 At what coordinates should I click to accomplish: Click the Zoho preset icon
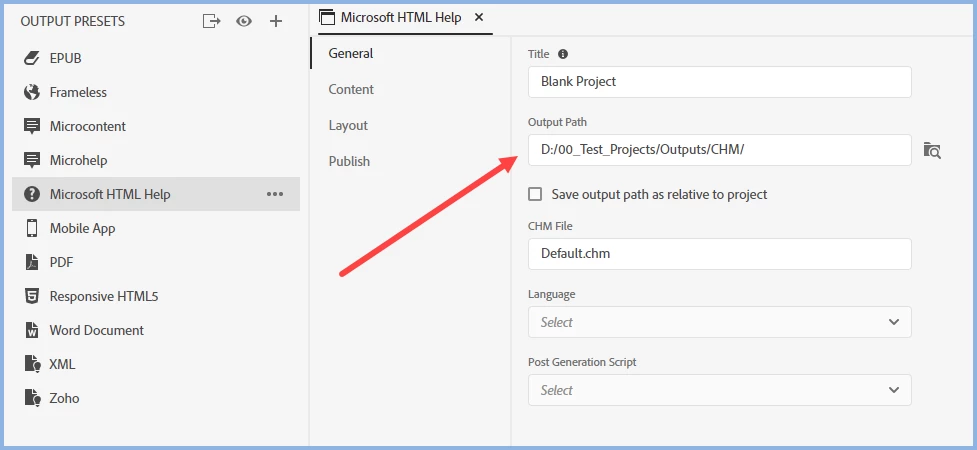[32, 398]
